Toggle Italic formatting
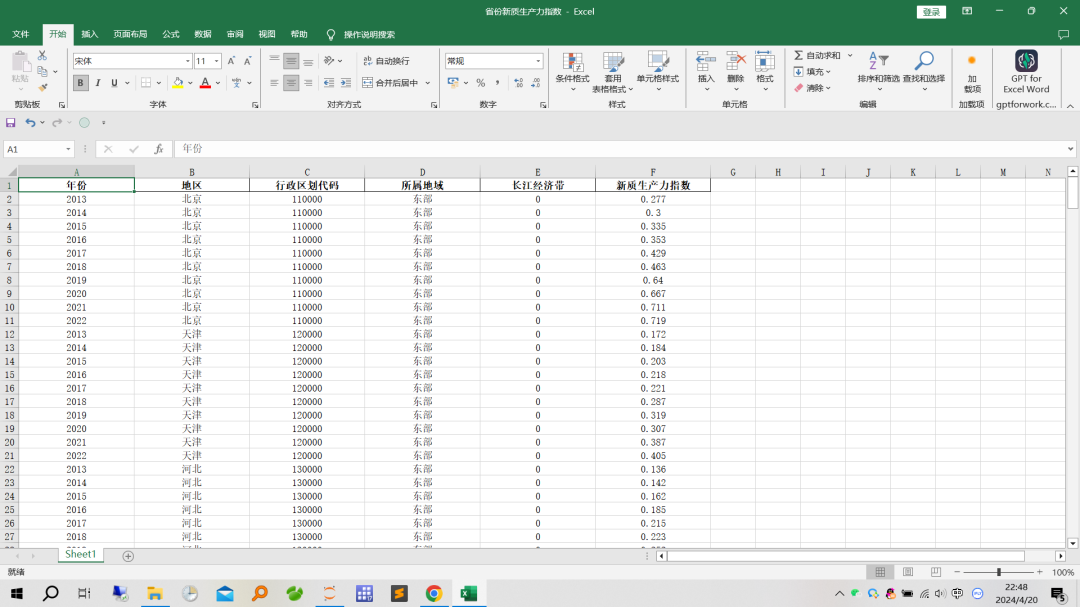 pos(98,83)
